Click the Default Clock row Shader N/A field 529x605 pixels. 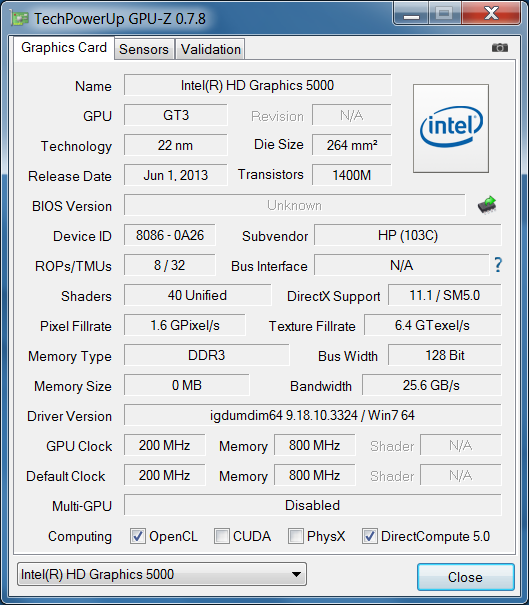pyautogui.click(x=461, y=475)
